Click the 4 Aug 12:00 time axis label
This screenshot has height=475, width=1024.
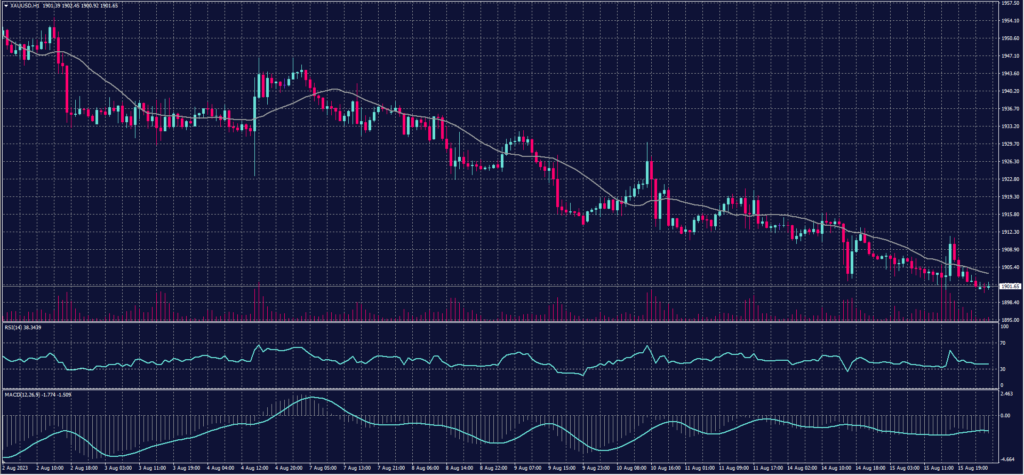tap(255, 467)
